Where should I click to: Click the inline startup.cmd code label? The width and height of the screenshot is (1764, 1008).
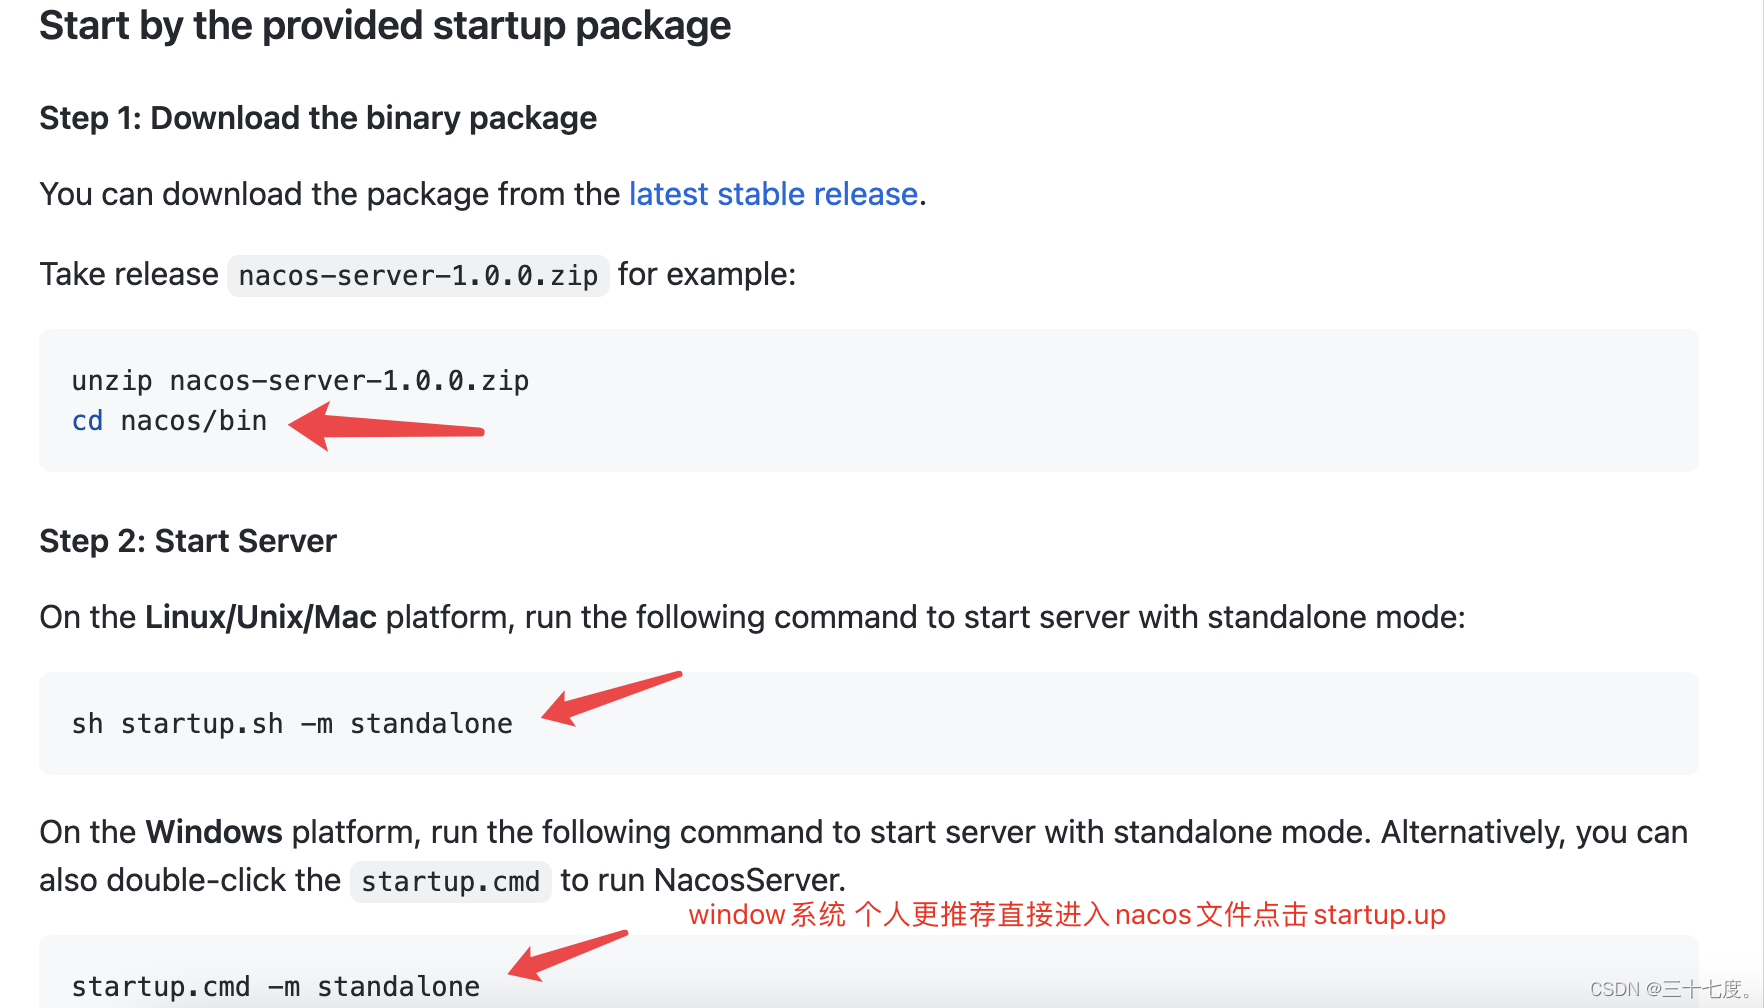point(450,882)
